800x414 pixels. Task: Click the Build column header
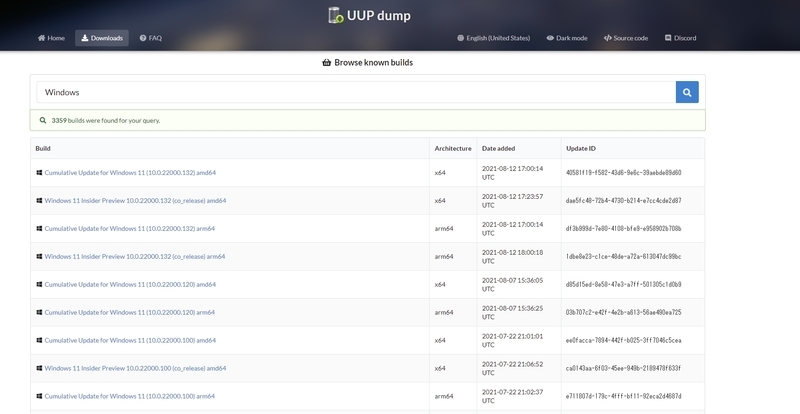(x=43, y=149)
